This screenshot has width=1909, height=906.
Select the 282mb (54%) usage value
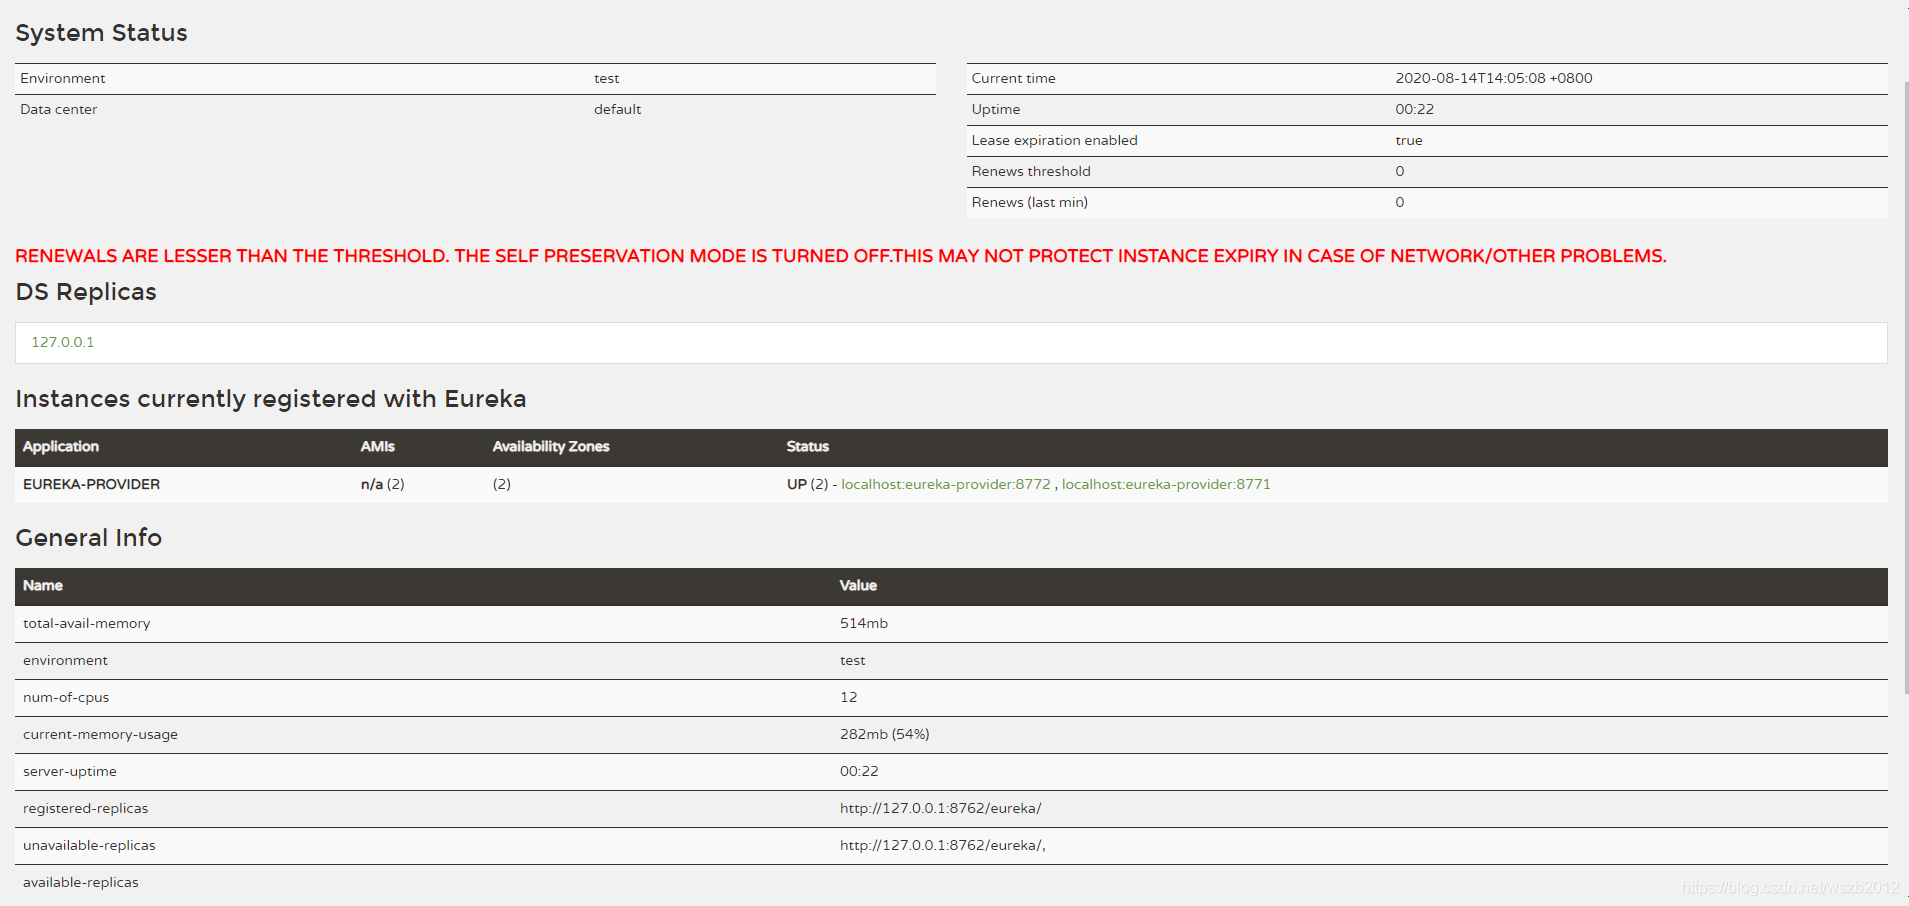point(885,735)
